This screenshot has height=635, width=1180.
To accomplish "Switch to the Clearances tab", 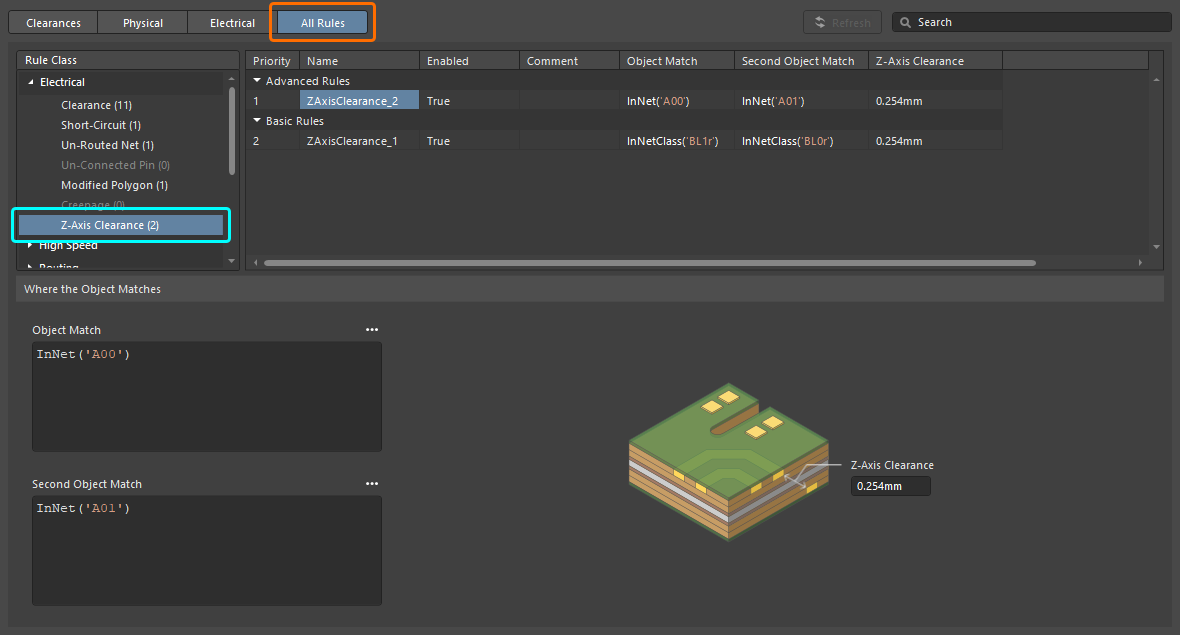I will pyautogui.click(x=54, y=23).
